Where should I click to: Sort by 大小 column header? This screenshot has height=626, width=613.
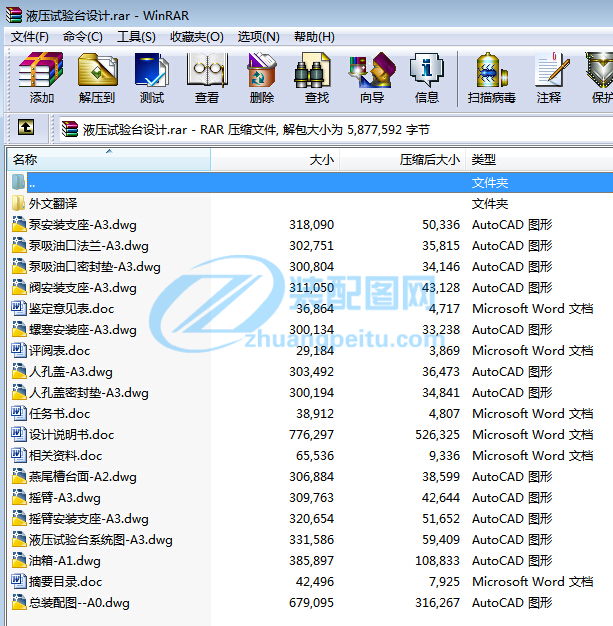pos(275,160)
